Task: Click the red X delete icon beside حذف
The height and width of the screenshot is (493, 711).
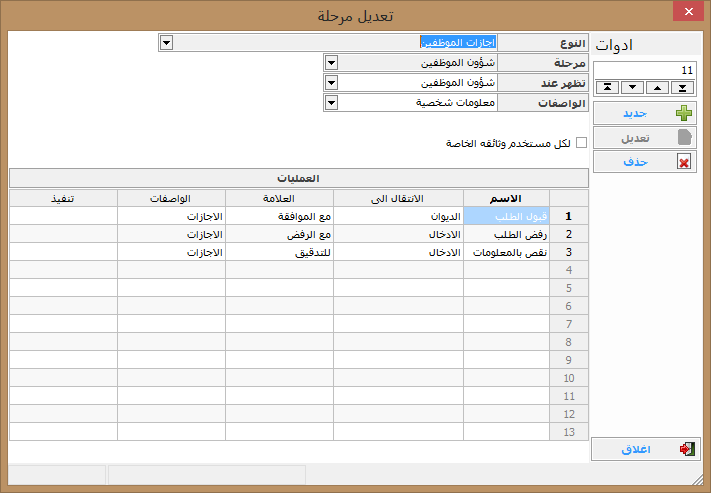Action: tap(684, 162)
